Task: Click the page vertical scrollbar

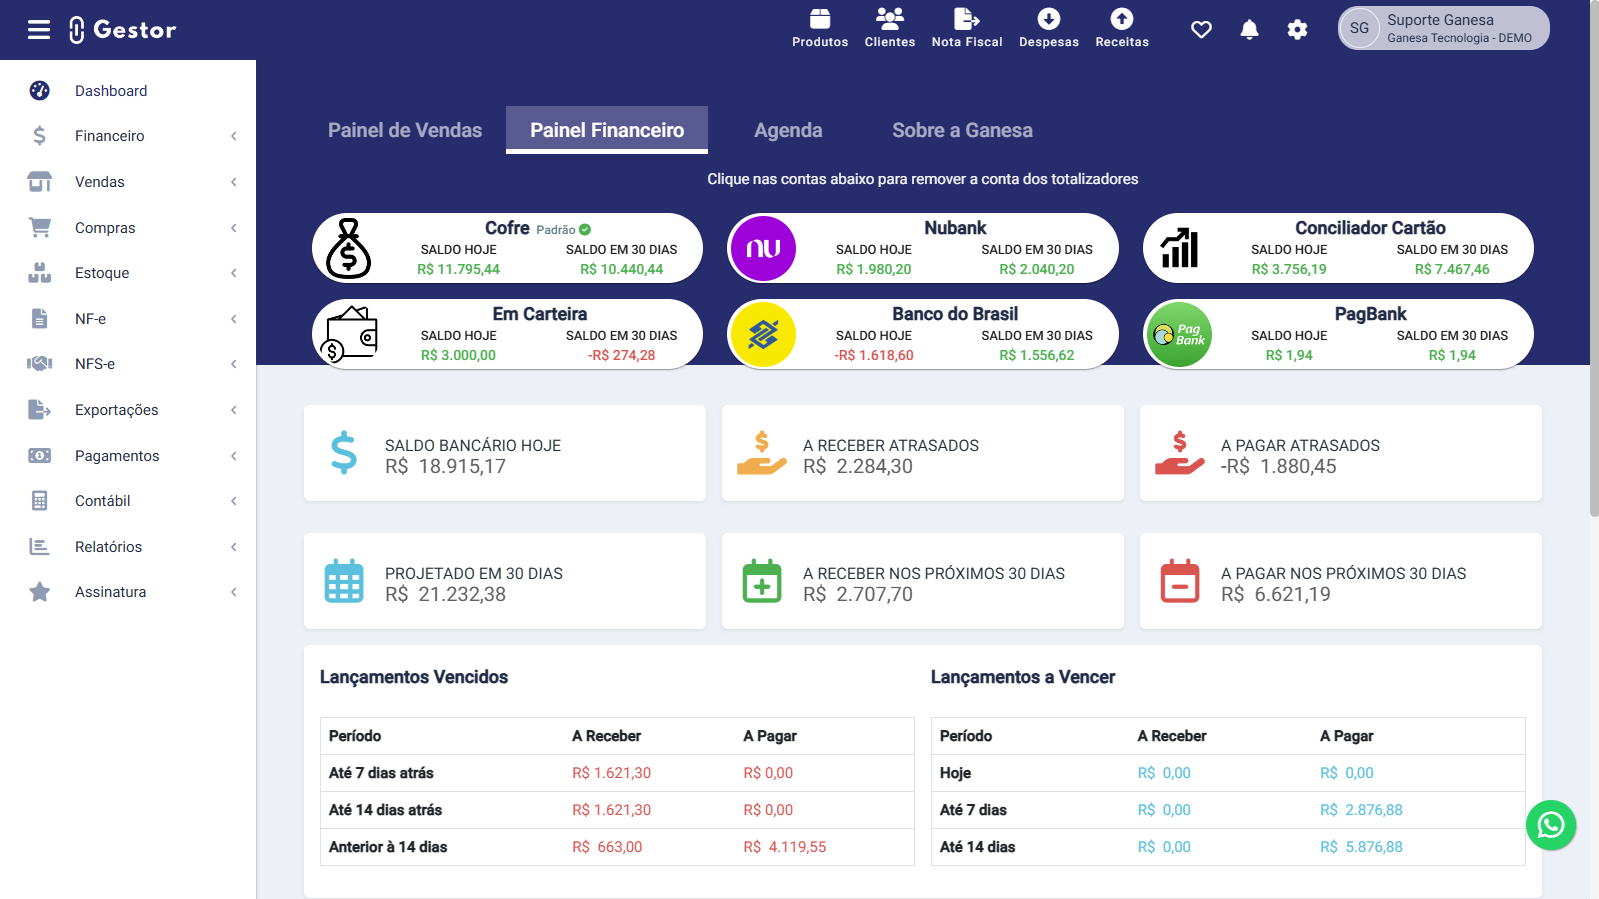Action: 1594,258
